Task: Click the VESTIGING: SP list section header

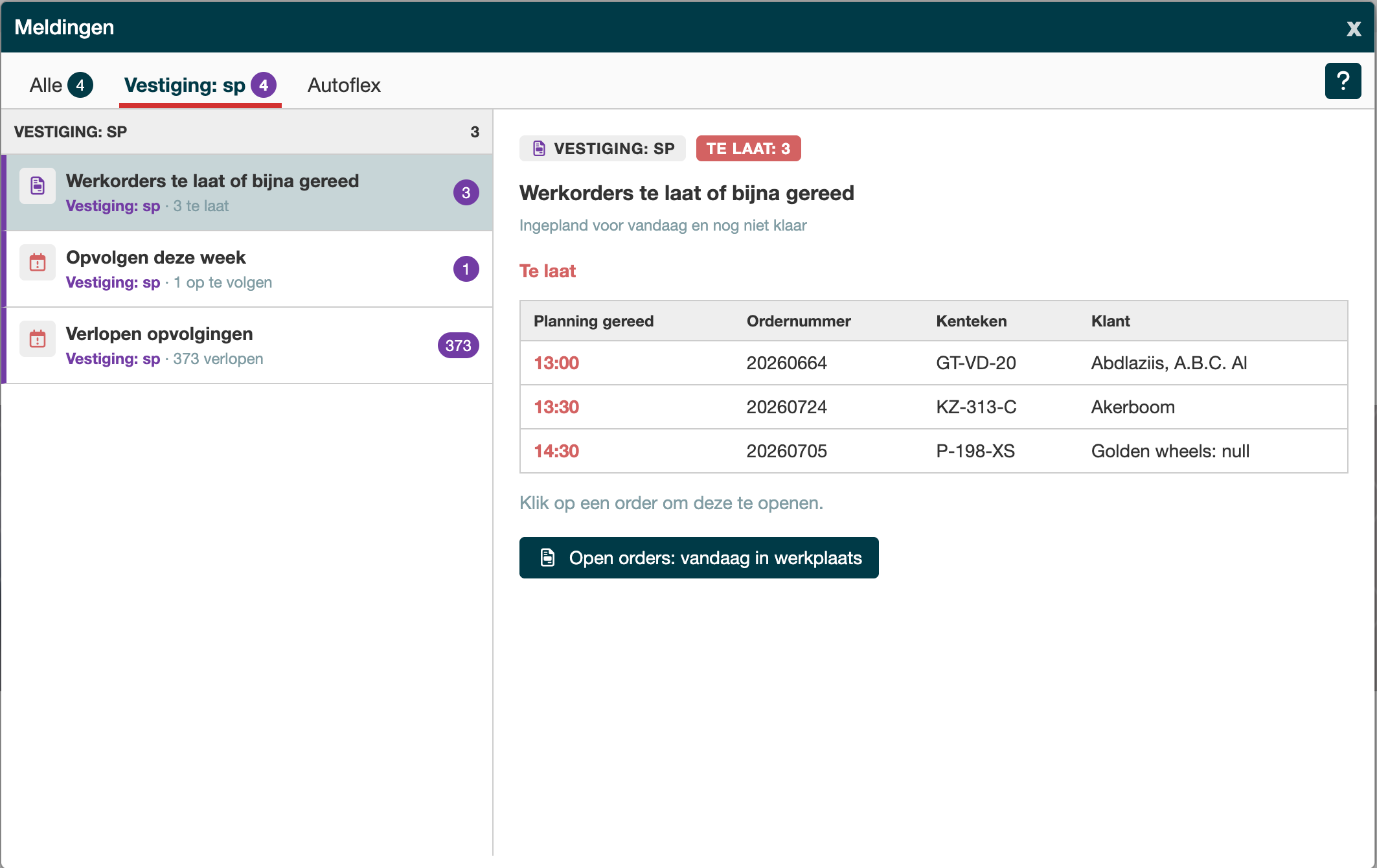Action: tap(246, 132)
